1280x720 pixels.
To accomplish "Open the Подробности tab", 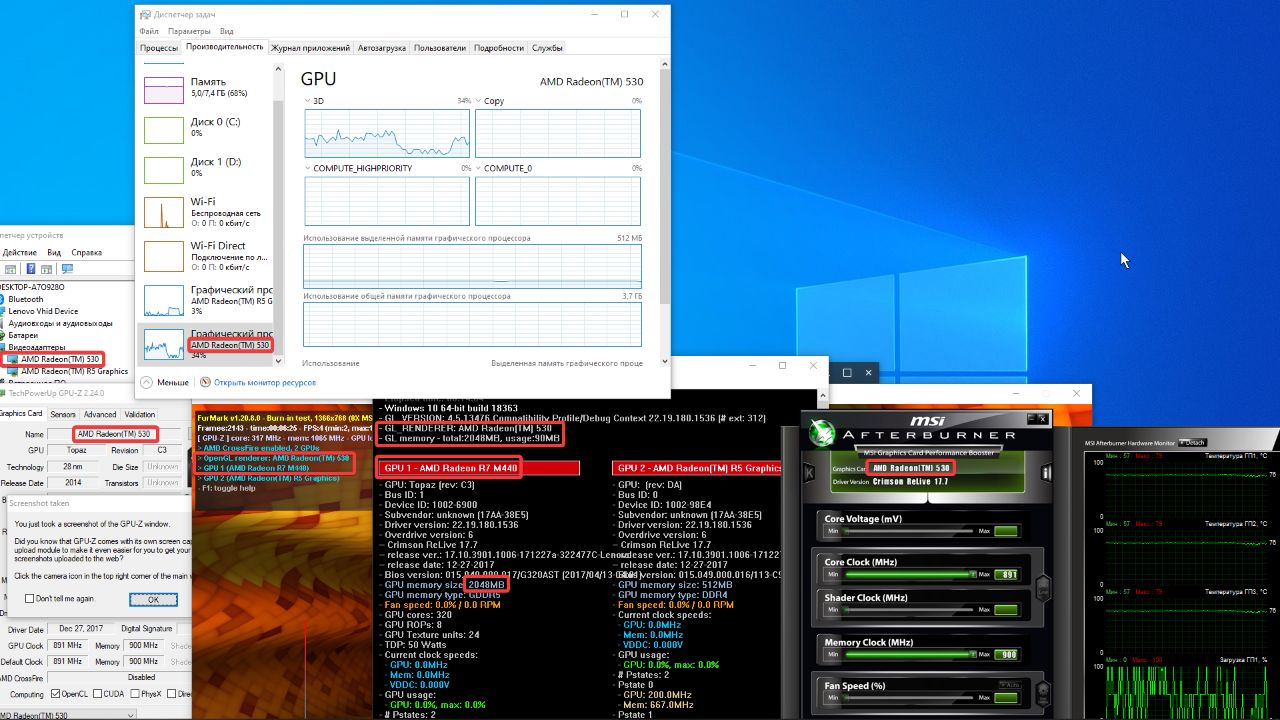I will (498, 47).
